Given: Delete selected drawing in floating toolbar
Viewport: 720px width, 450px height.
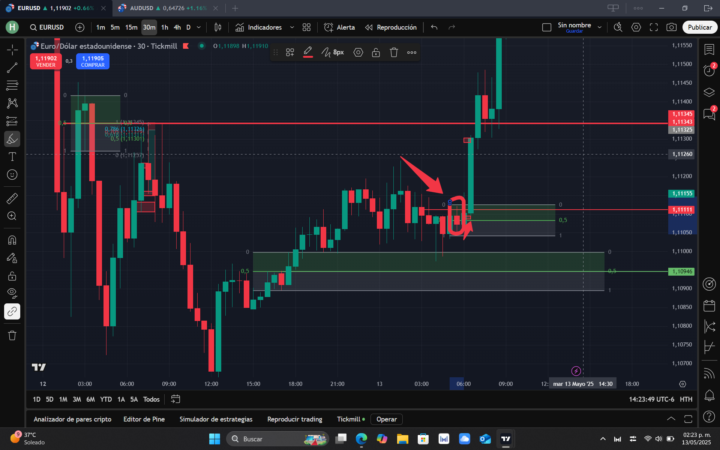Looking at the screenshot, I should tap(394, 52).
